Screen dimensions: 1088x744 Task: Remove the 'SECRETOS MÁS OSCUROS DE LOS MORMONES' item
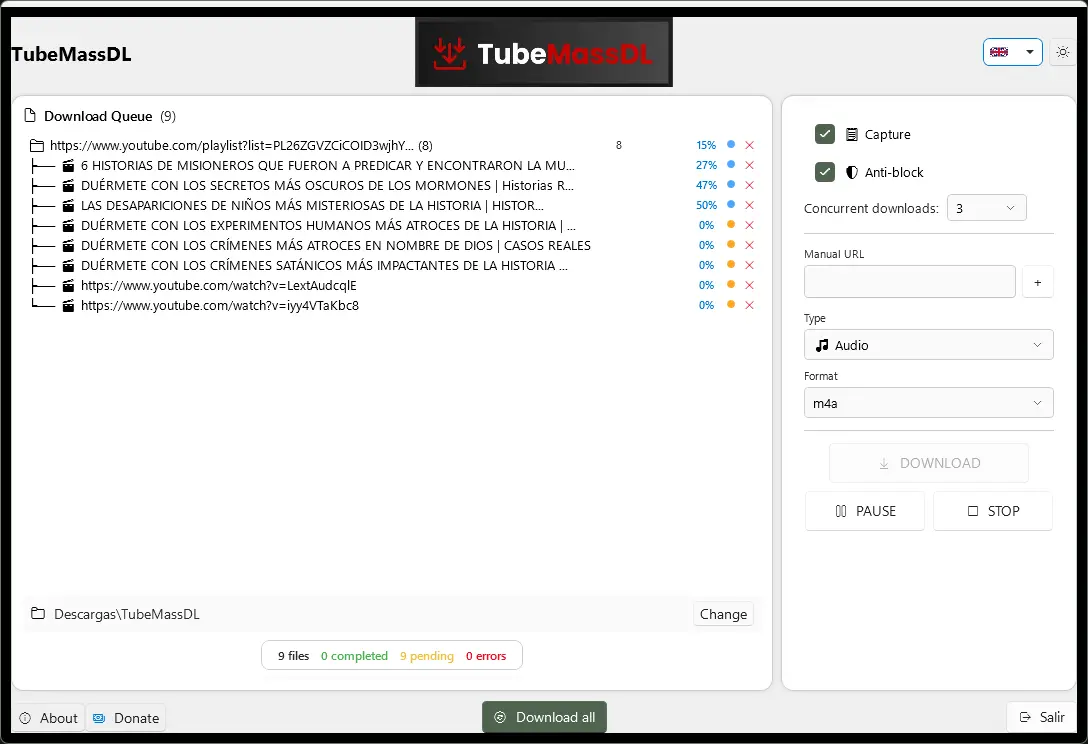tap(749, 185)
